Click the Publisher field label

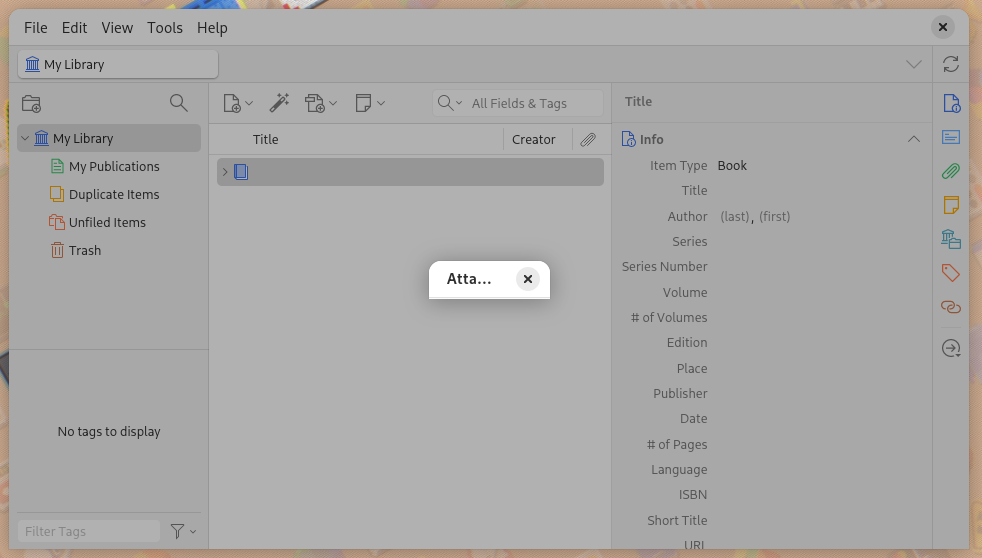click(x=680, y=394)
